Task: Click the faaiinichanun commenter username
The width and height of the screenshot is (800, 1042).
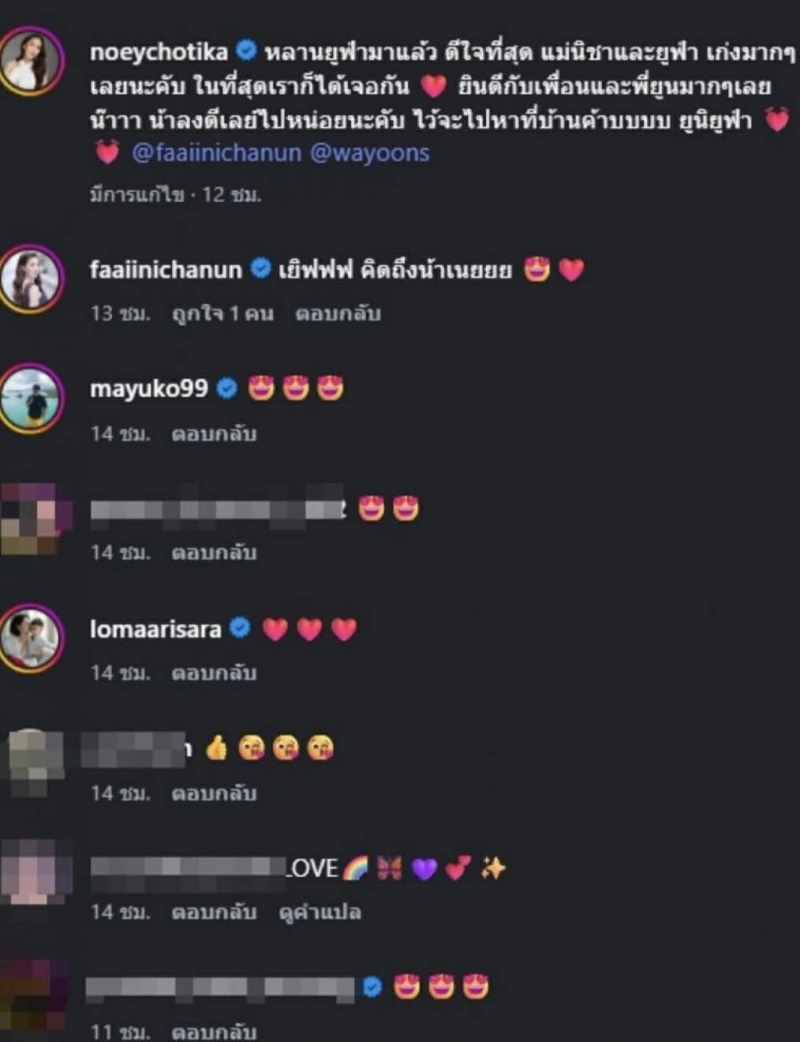Action: (166, 270)
